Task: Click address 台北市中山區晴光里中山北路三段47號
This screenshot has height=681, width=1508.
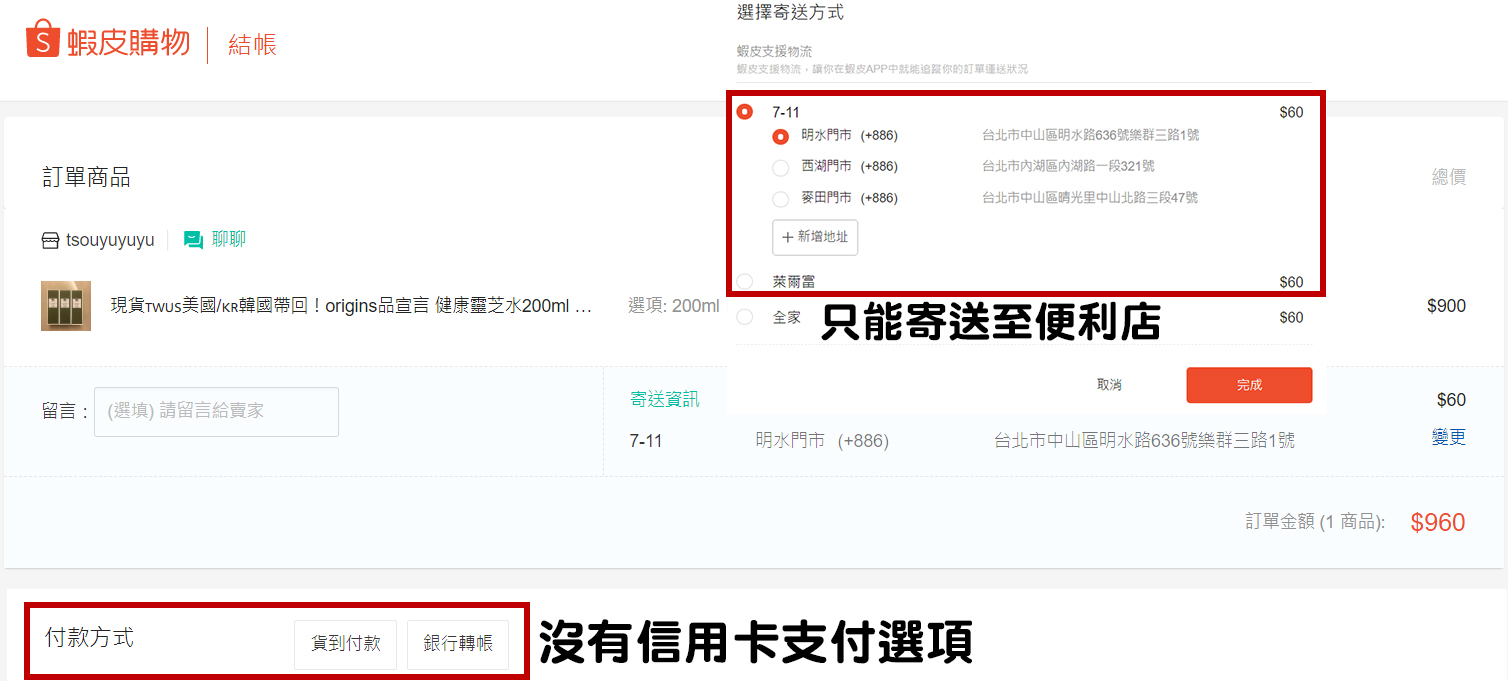Action: (1090, 198)
